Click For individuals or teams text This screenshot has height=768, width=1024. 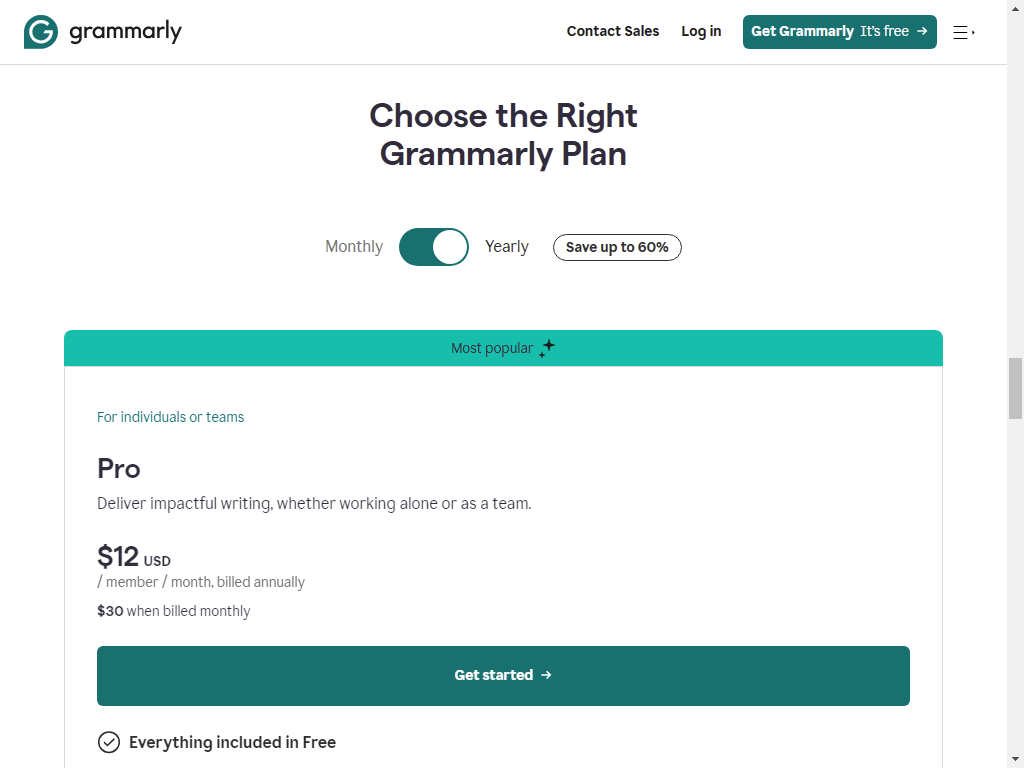(x=170, y=417)
